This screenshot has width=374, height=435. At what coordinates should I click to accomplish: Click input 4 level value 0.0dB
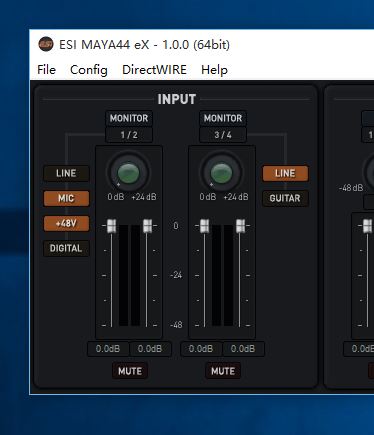click(243, 349)
